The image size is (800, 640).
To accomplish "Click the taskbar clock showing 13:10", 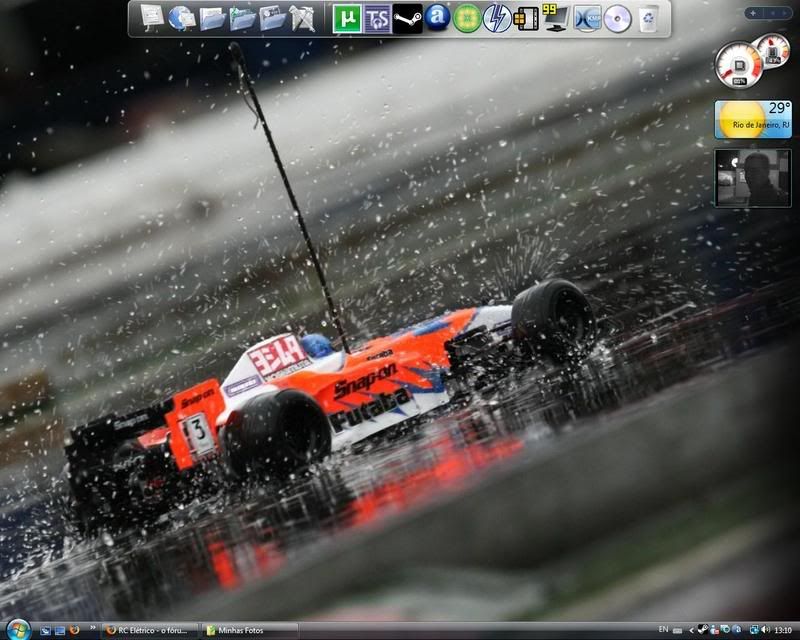I will (783, 630).
